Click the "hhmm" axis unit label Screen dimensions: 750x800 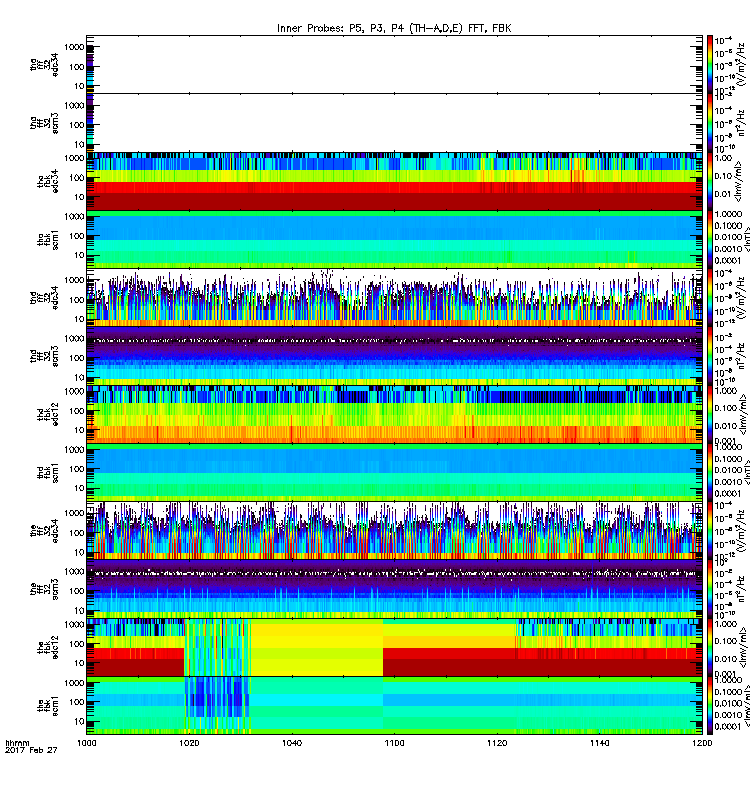(17, 743)
